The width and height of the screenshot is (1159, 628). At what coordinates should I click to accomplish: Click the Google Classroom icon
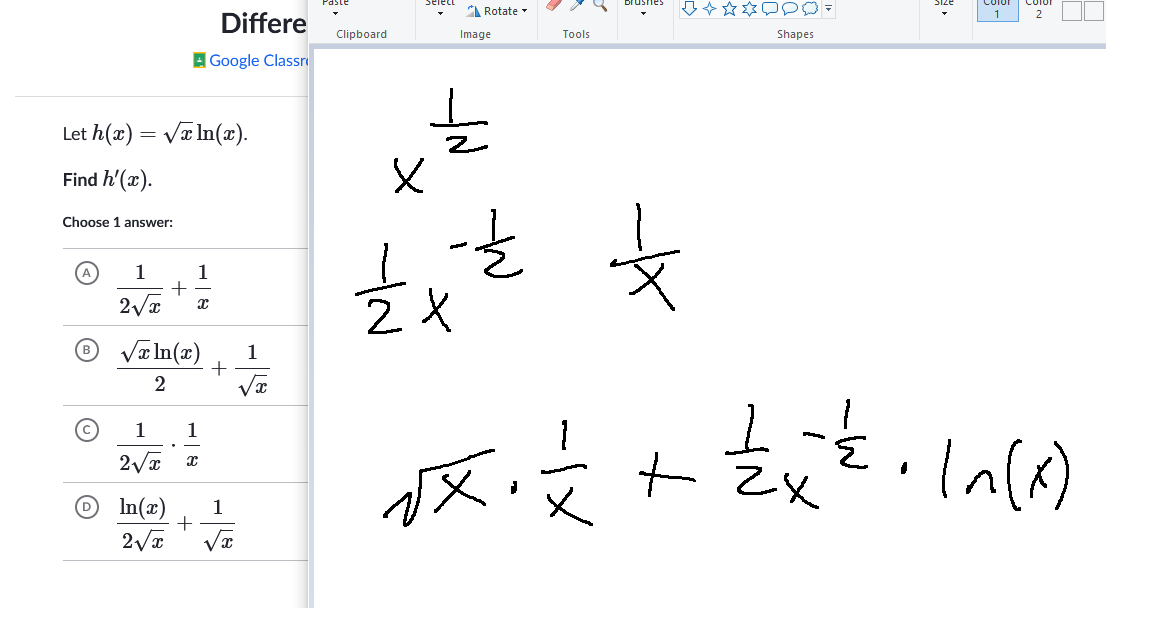(x=199, y=61)
